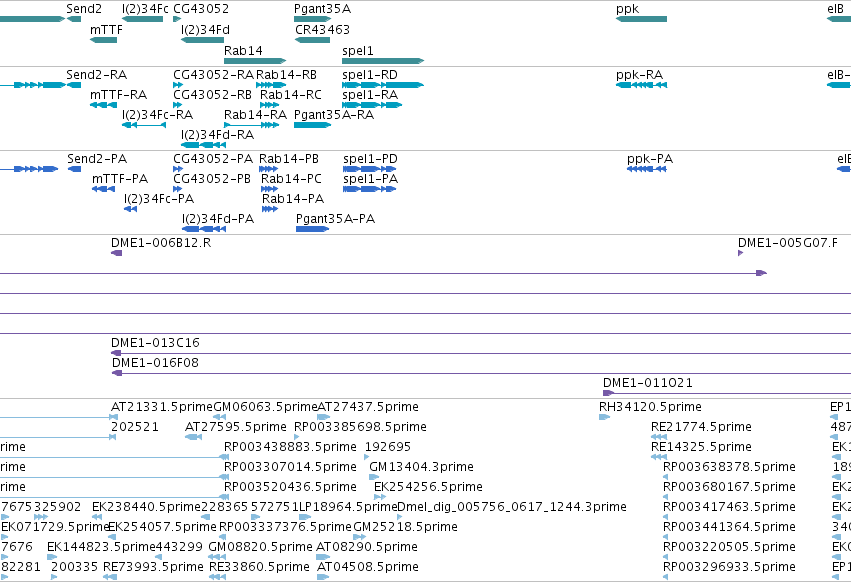This screenshot has width=851, height=582.
Task: Click the EK144823.5prime EST
Action: click(52, 558)
